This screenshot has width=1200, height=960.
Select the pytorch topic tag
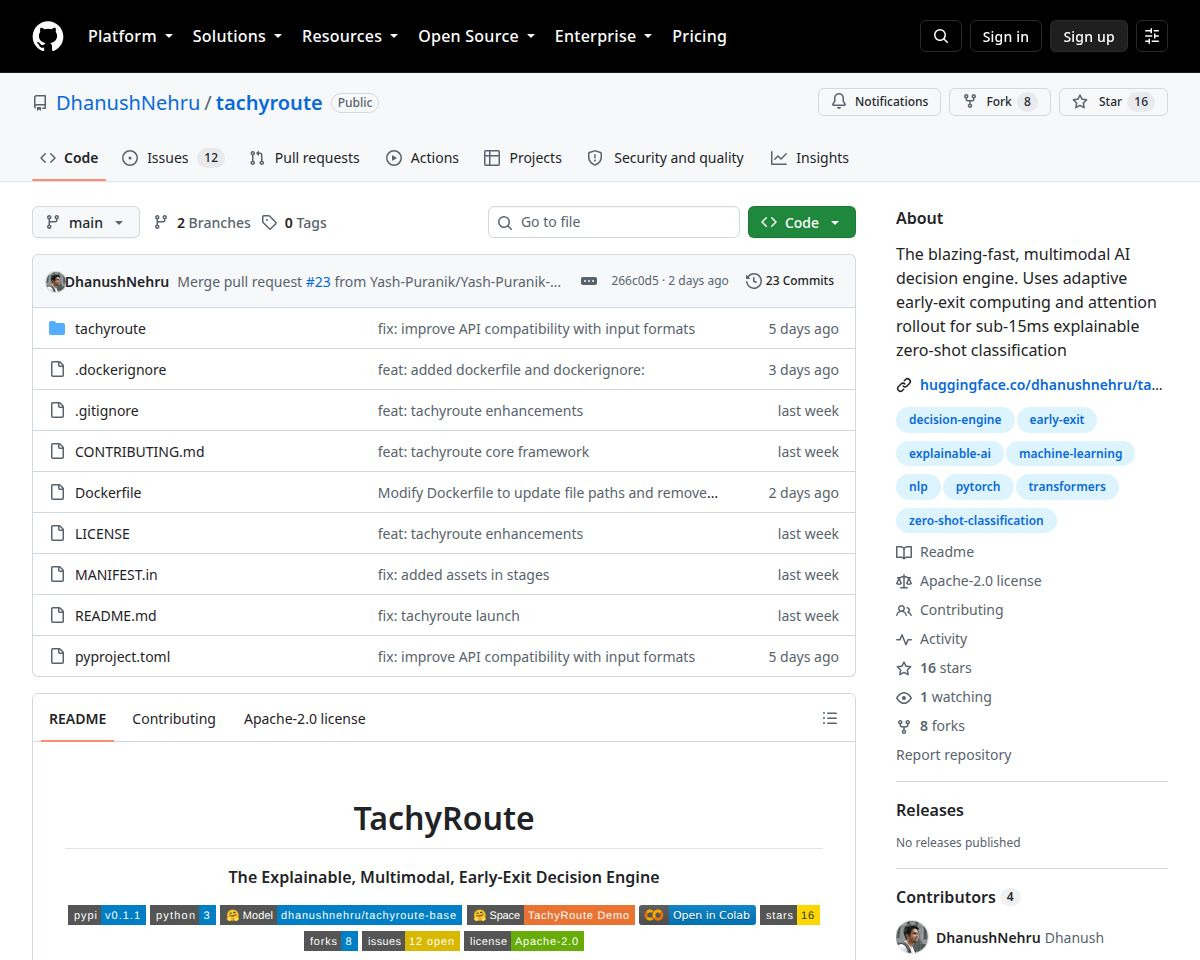(978, 487)
